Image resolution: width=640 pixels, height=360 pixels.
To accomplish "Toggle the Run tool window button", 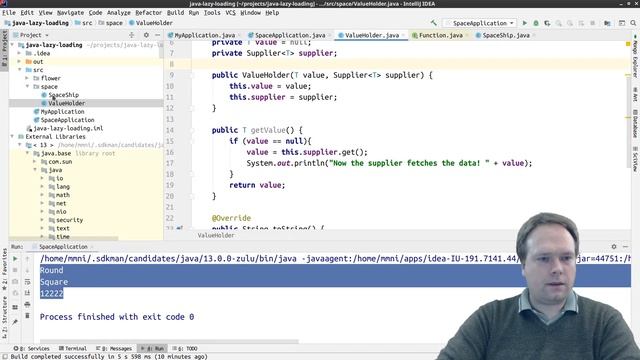I will [152, 349].
